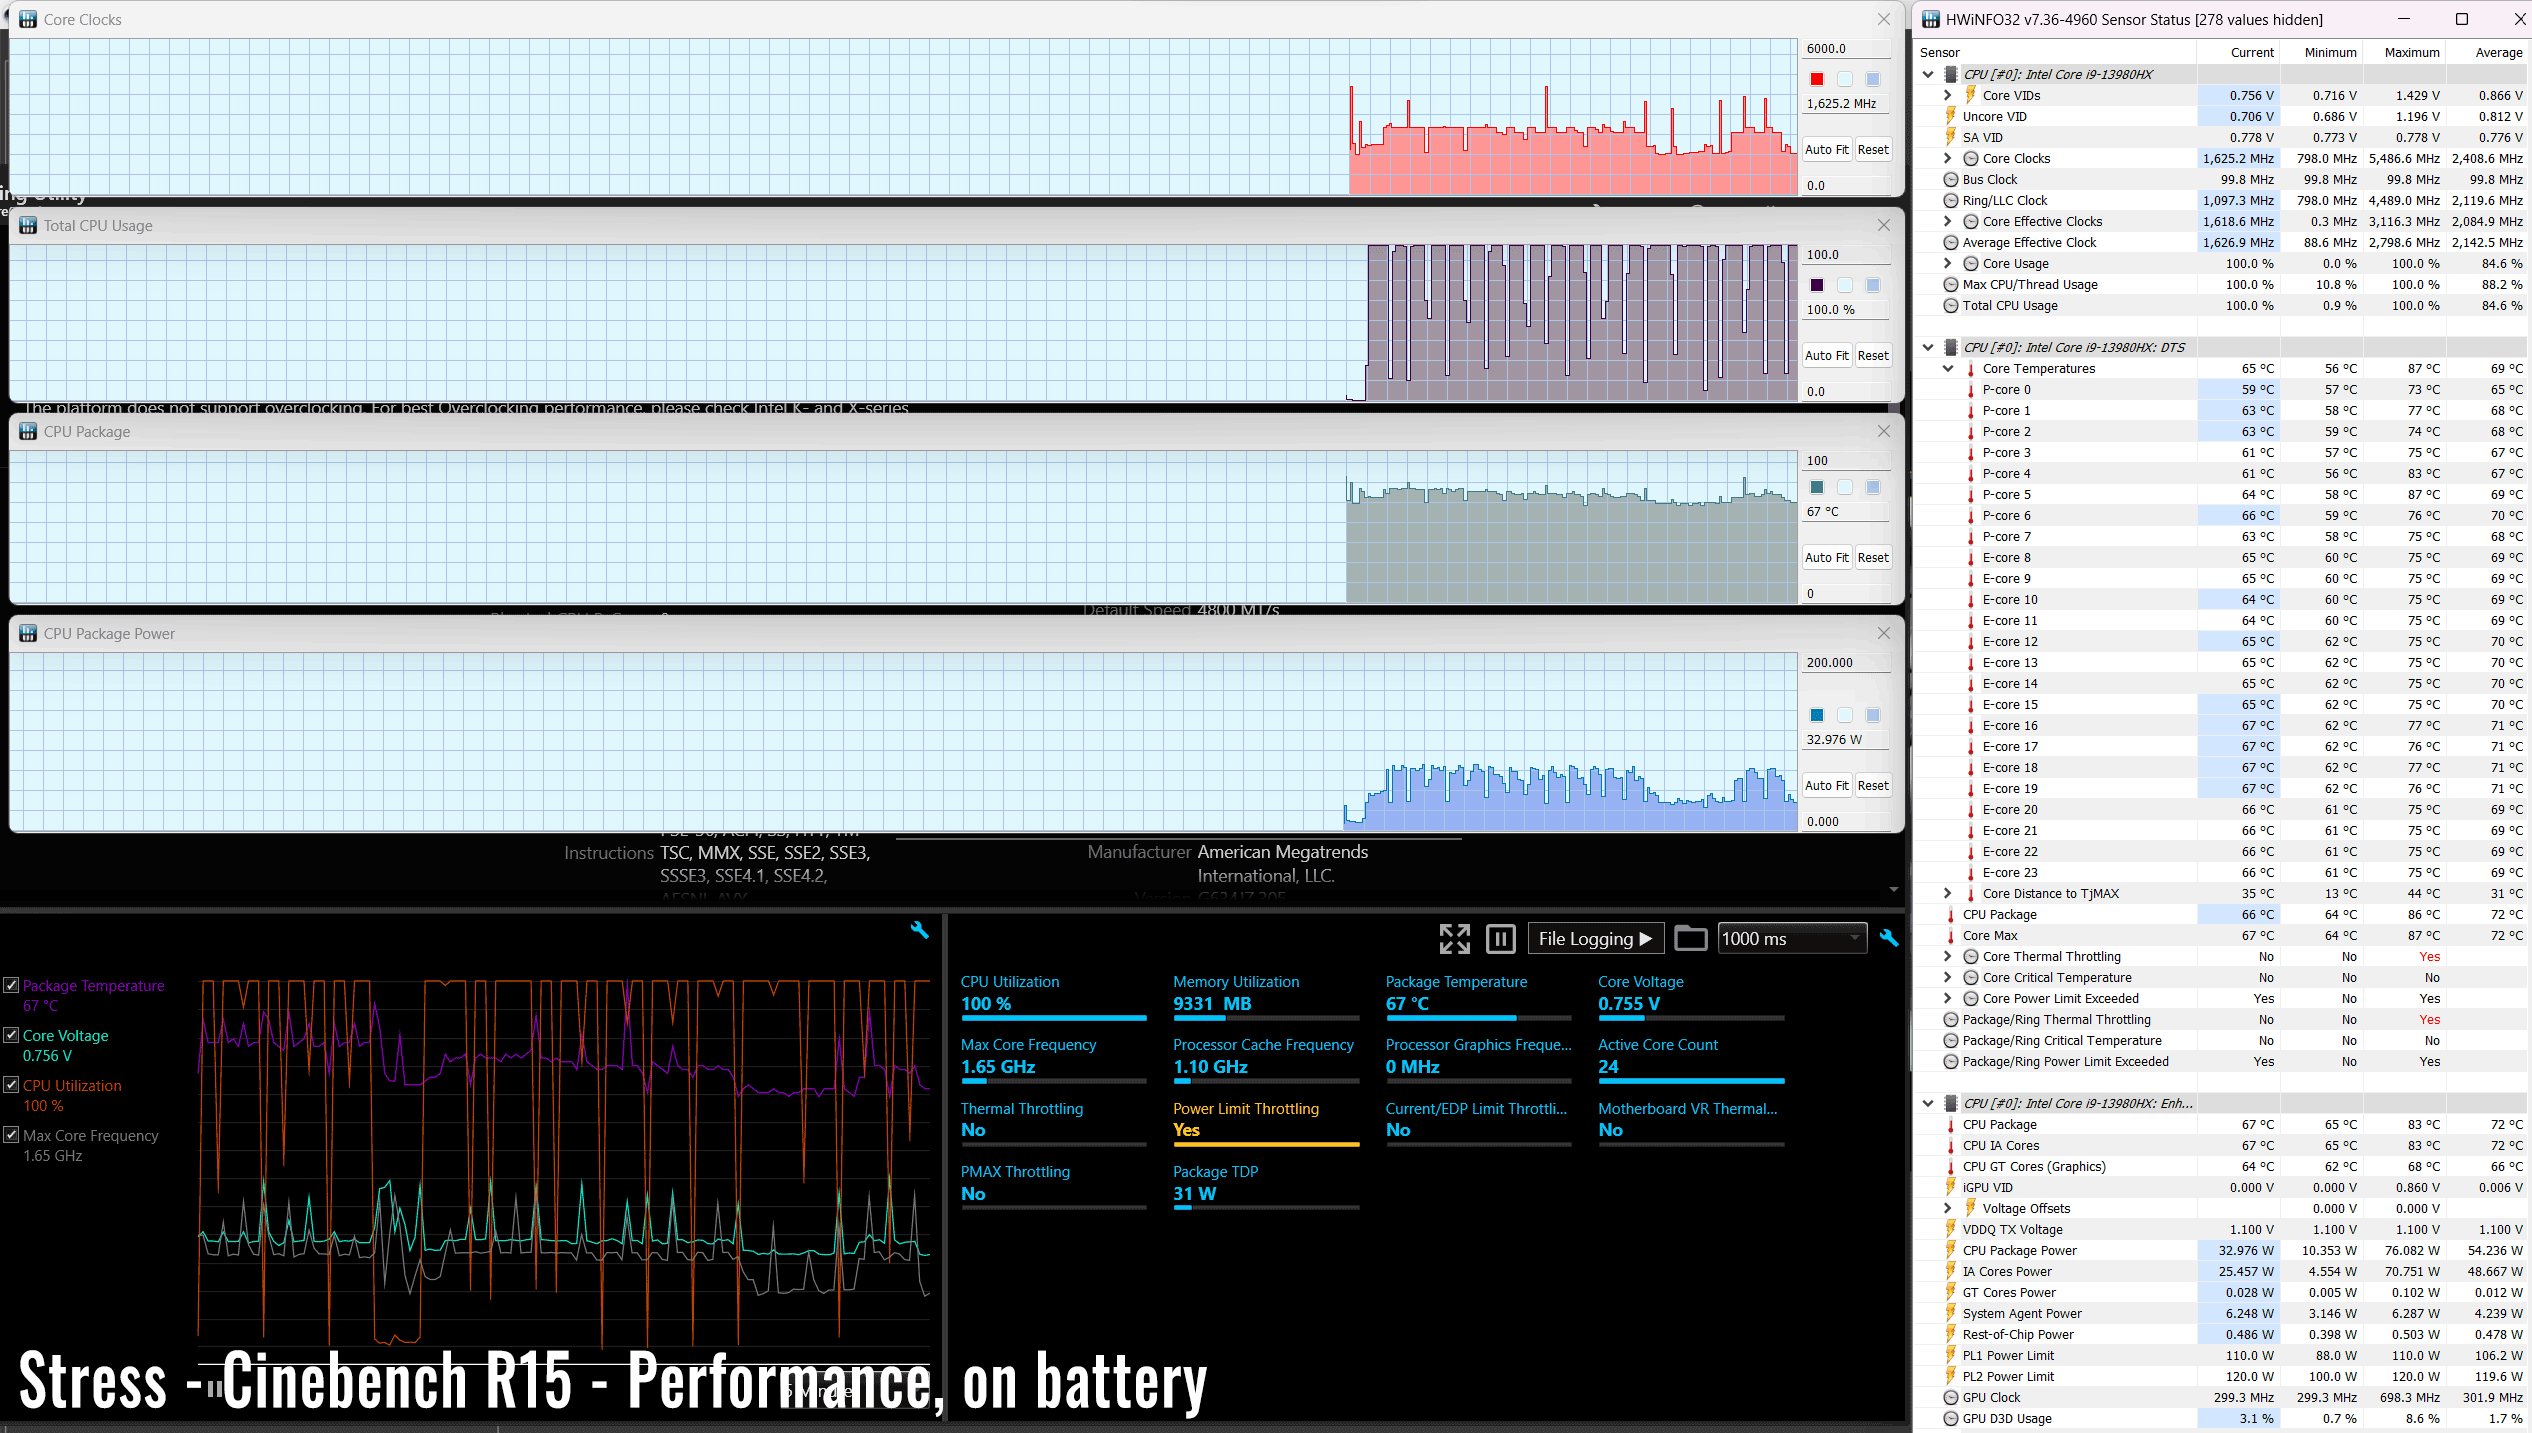
Task: Click the thermometer icon beside P-core 0
Action: pos(1970,389)
